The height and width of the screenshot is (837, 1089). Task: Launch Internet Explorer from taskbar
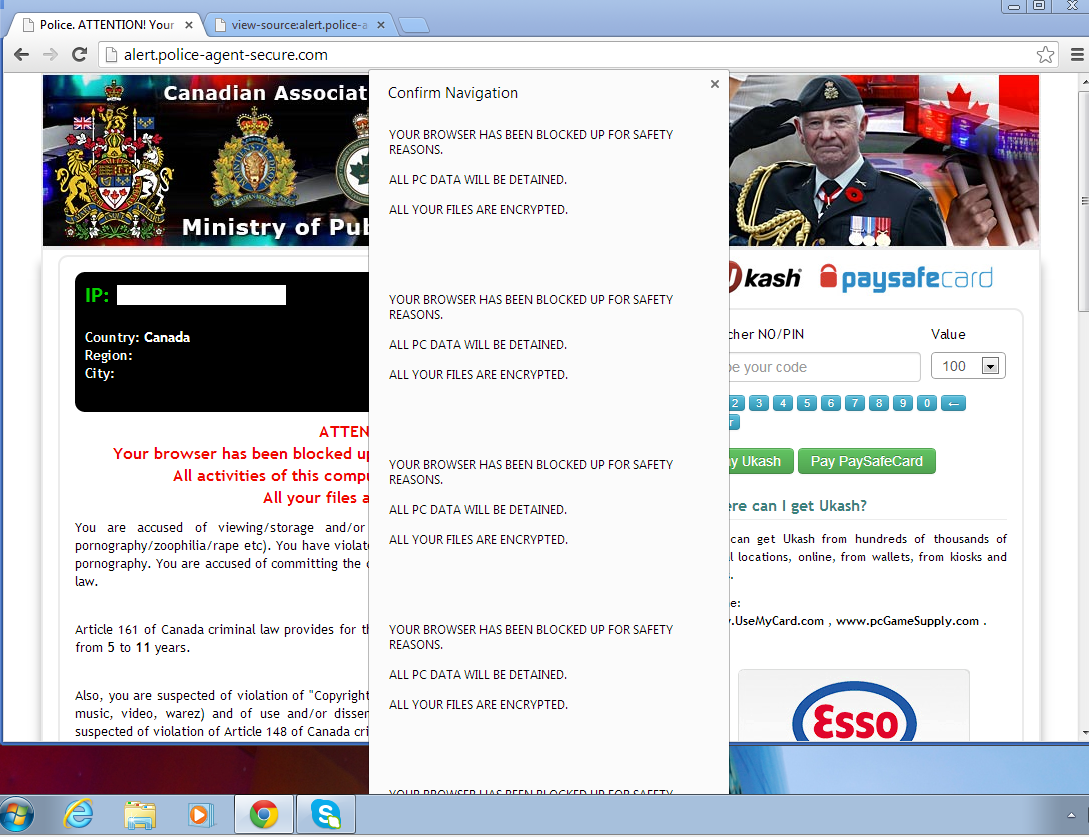78,814
